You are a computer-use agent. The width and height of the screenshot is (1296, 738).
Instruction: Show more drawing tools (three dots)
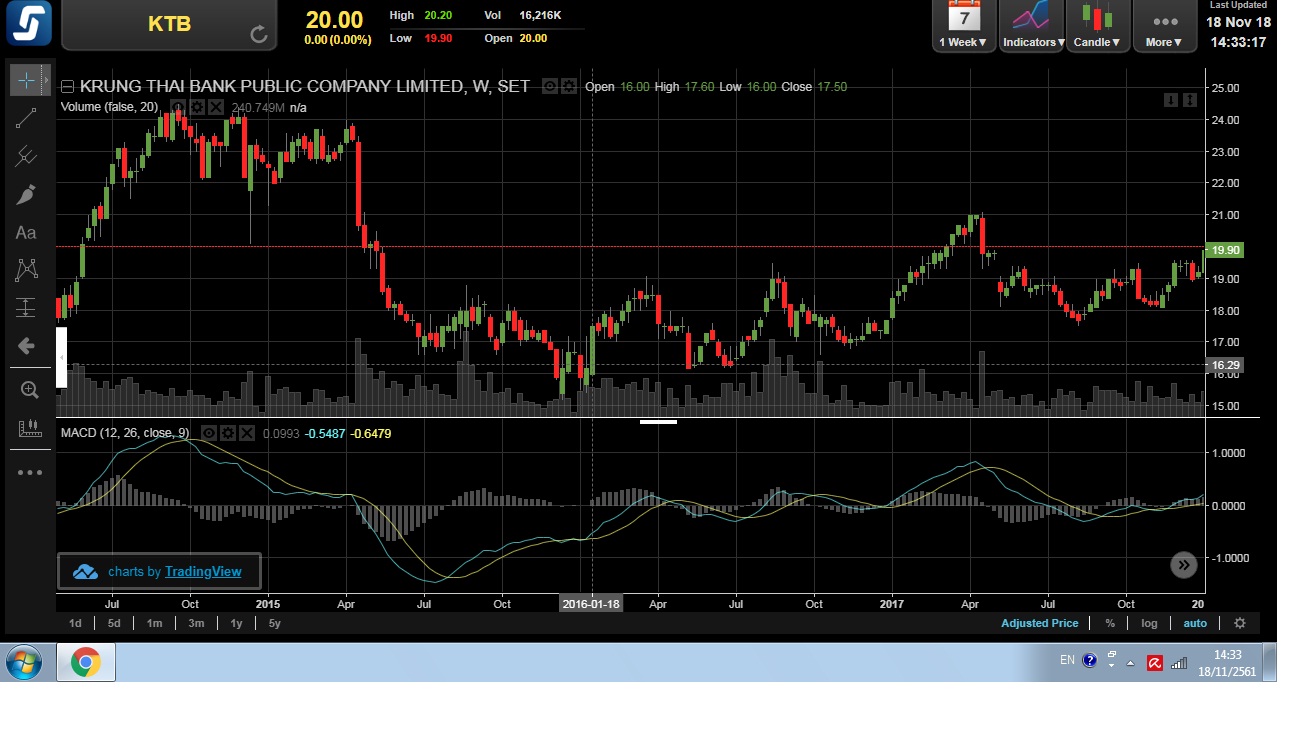click(29, 472)
